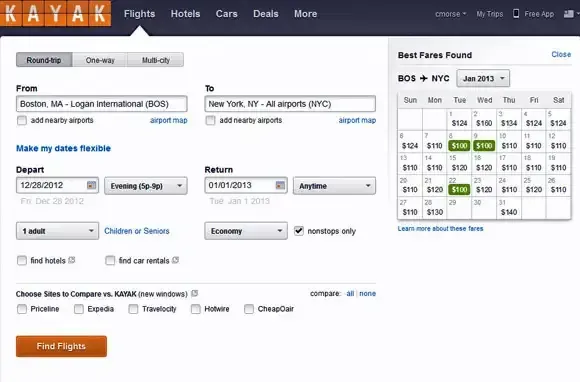Open the Anytime return time dropdown
Image resolution: width=580 pixels, height=382 pixels.
point(334,186)
